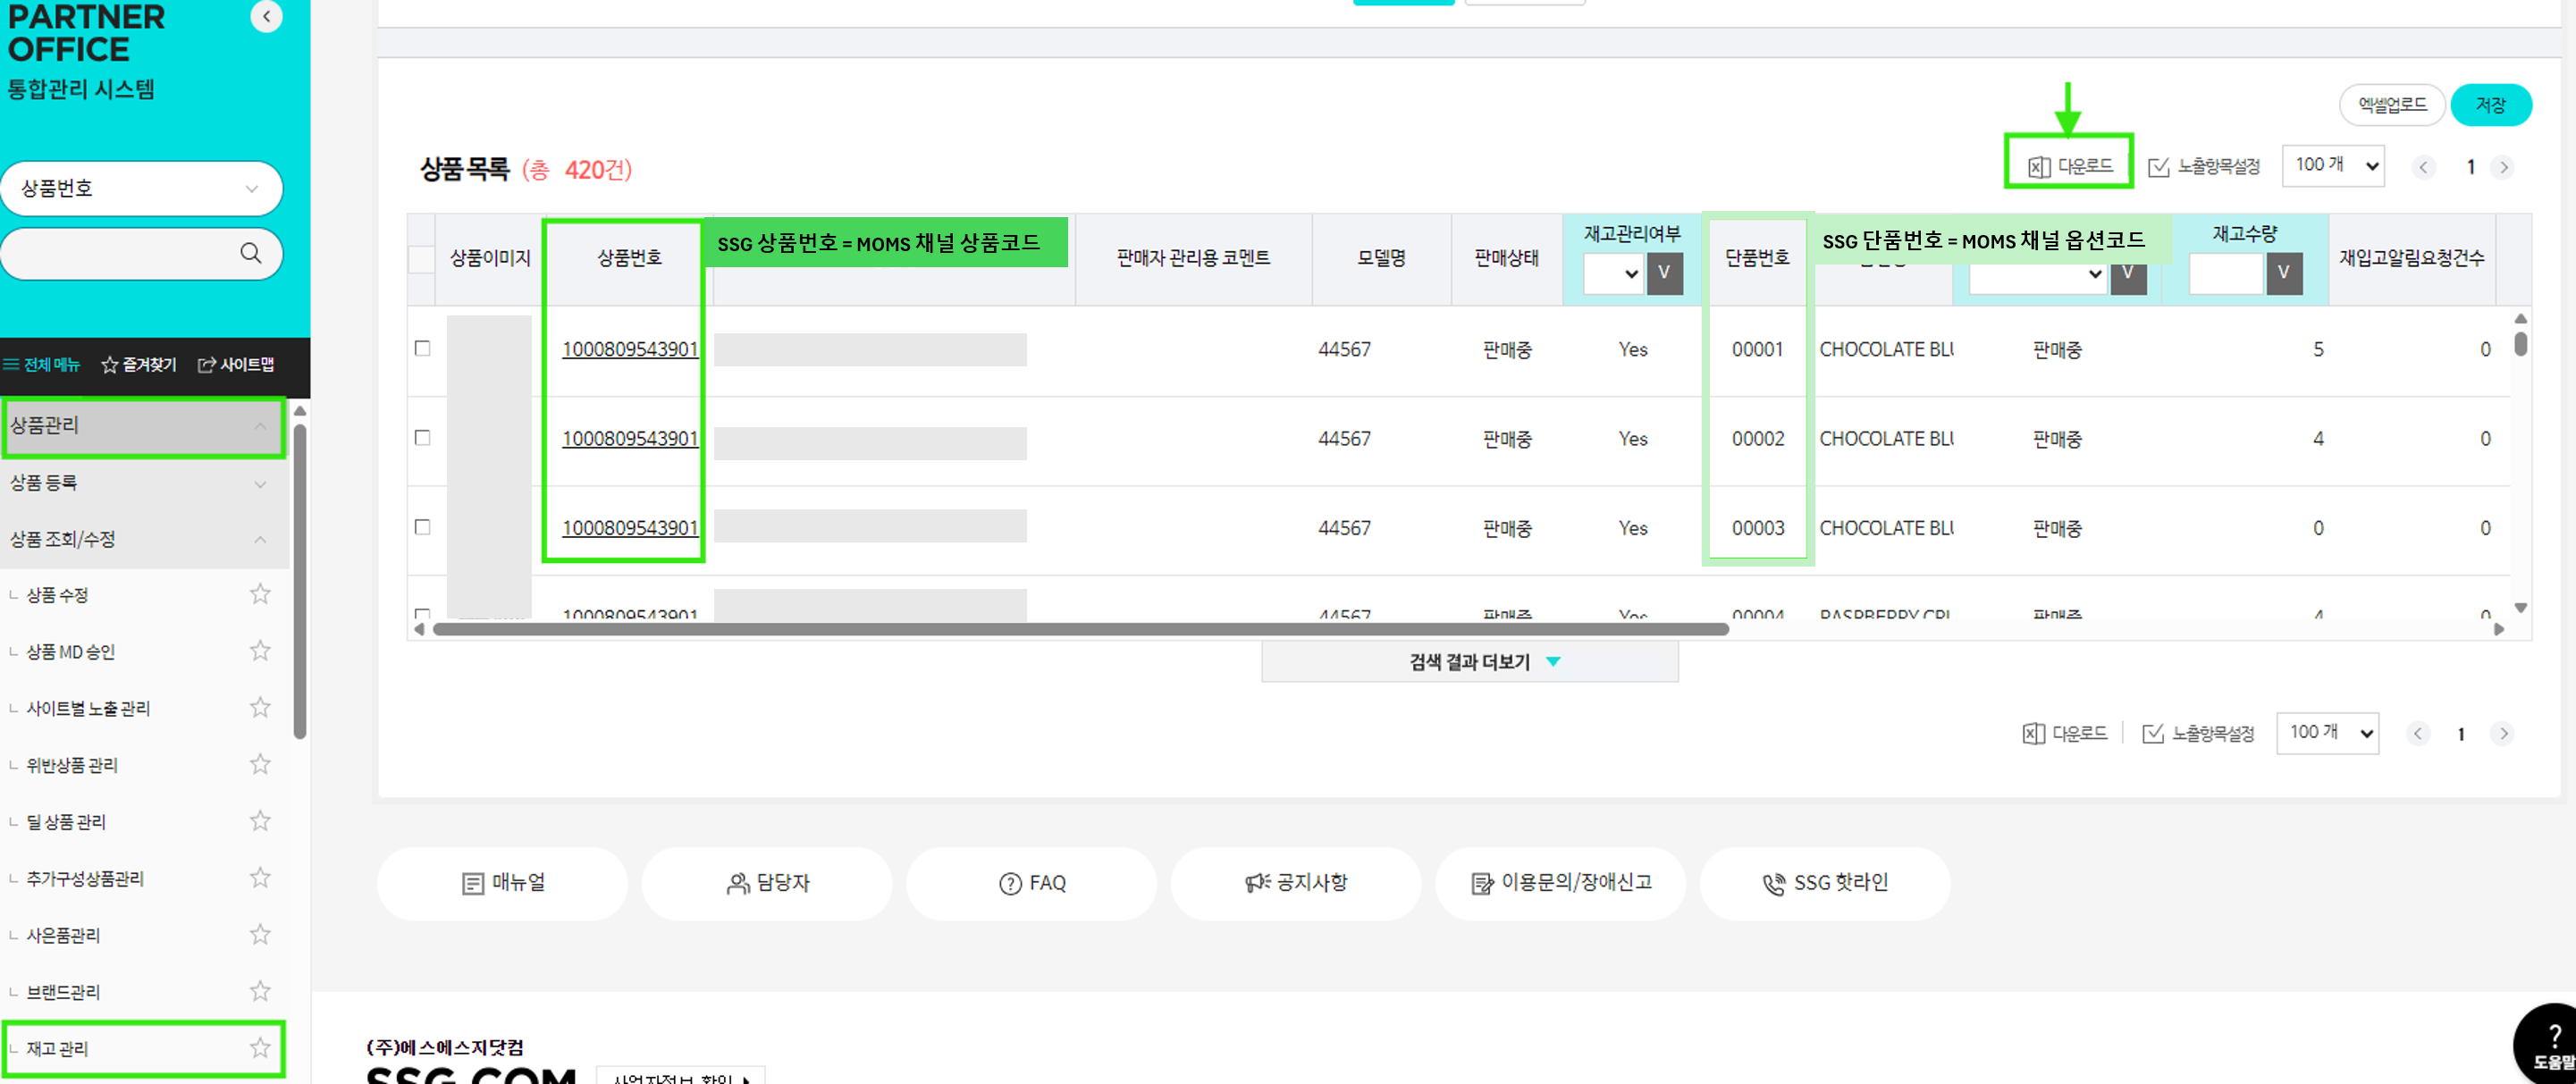Open the 위반상품 관리 menu item

[72, 765]
